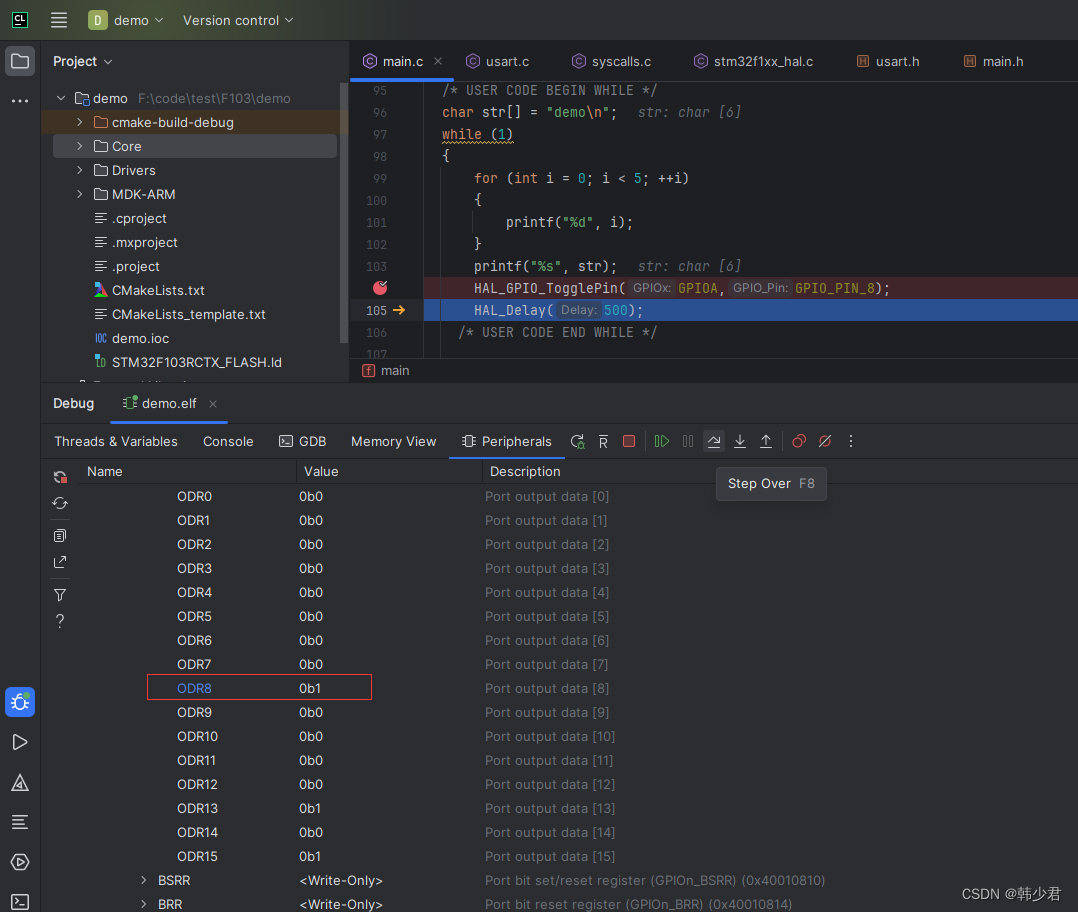Click the help question-mark button in debug panel

coord(60,621)
